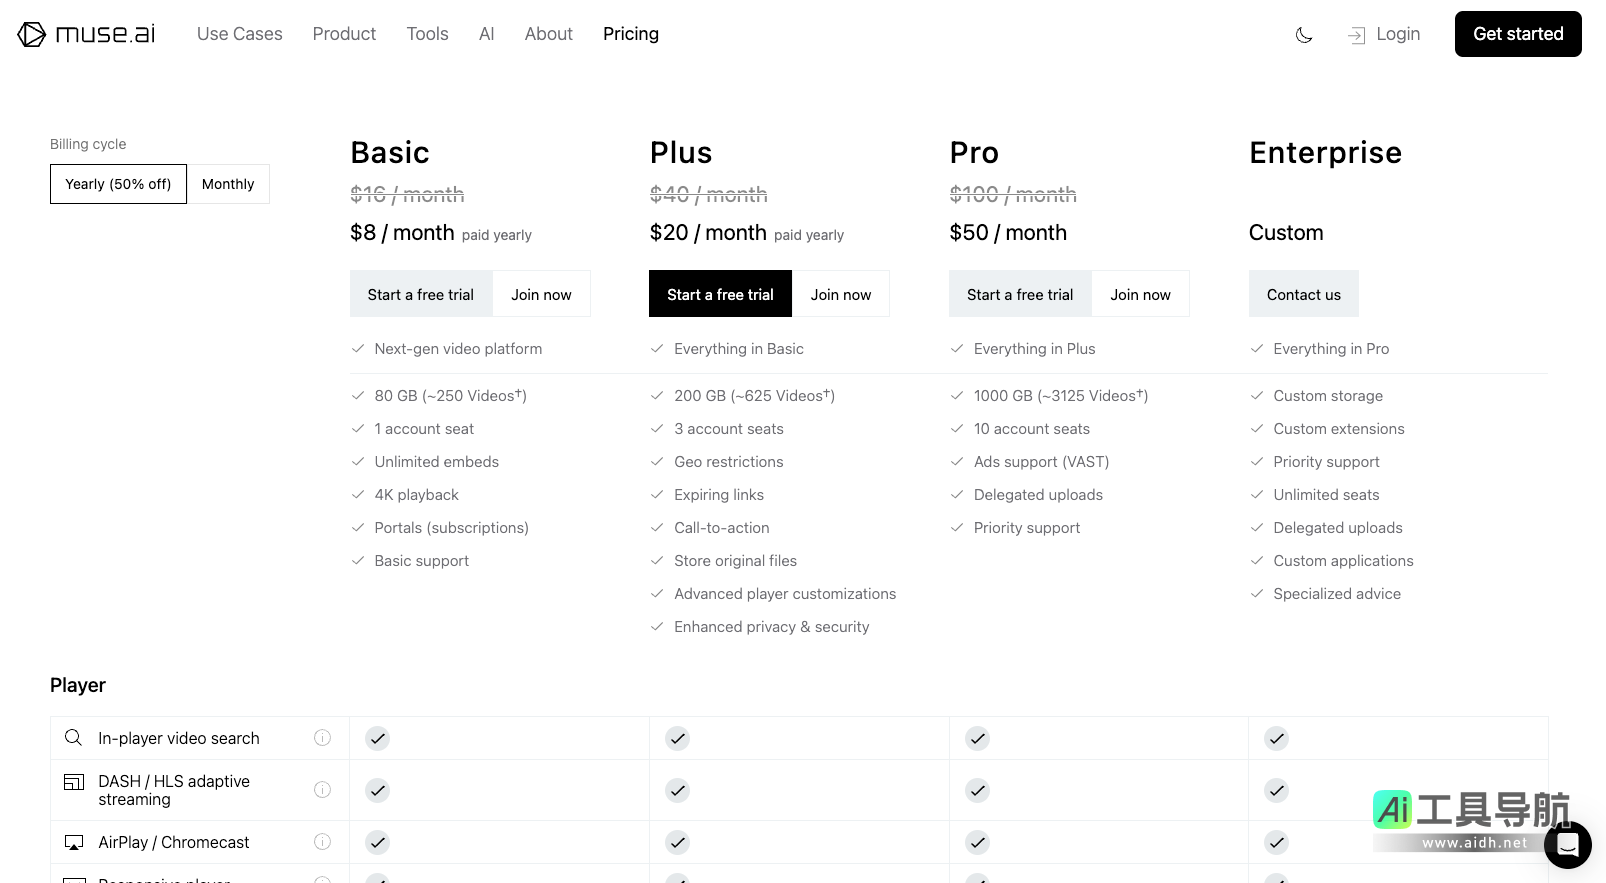Screen dimensions: 1606x883
Task: Open the AI nav item
Action: [486, 34]
